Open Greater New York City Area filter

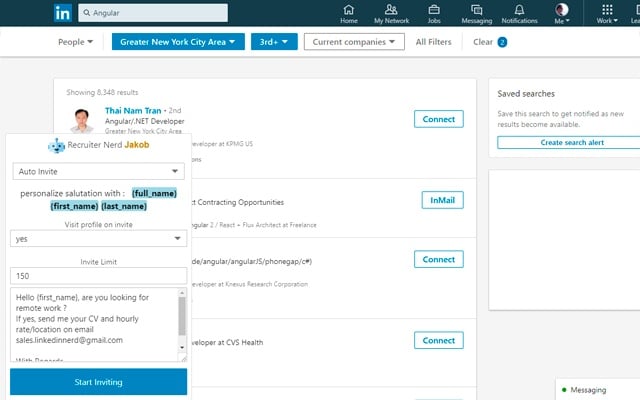(178, 42)
